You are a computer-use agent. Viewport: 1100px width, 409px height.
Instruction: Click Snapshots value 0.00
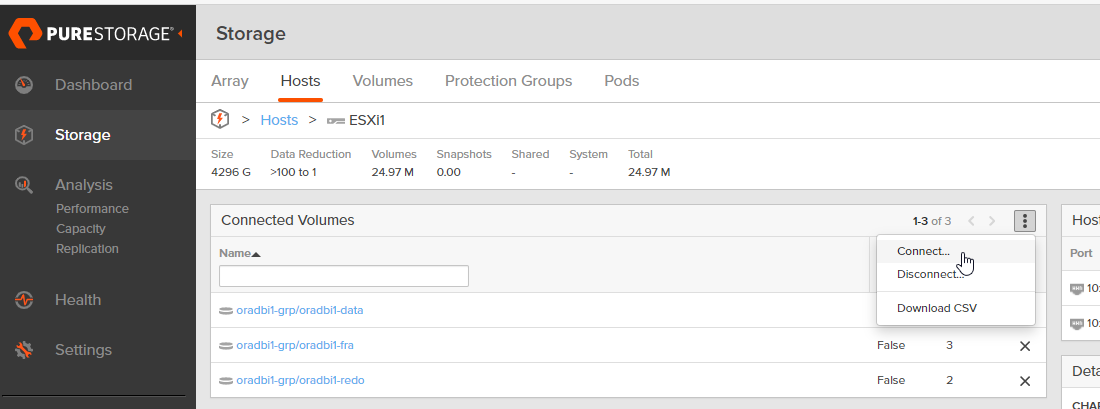(448, 172)
